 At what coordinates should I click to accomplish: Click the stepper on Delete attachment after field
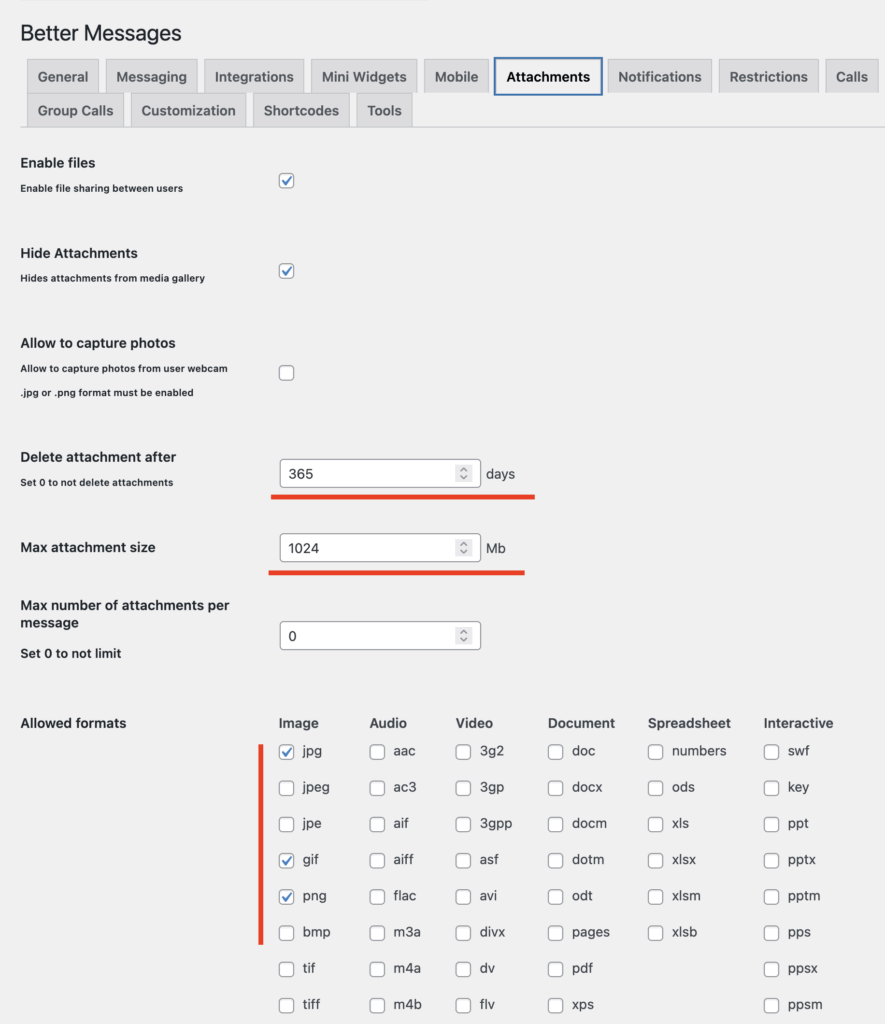[x=463, y=474]
